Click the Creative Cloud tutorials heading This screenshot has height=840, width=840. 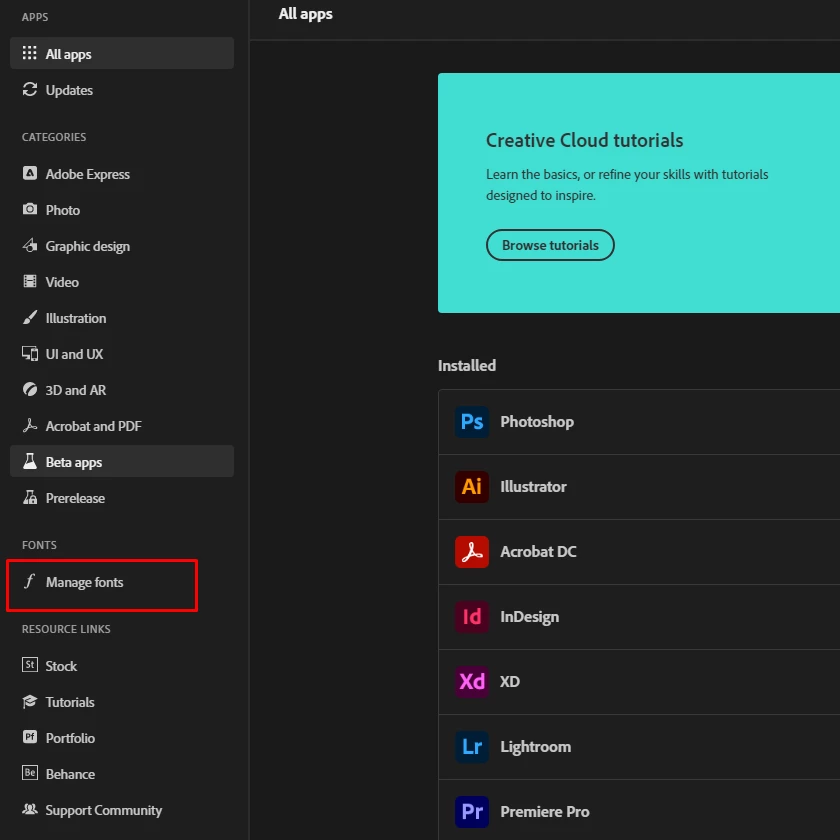coord(584,140)
